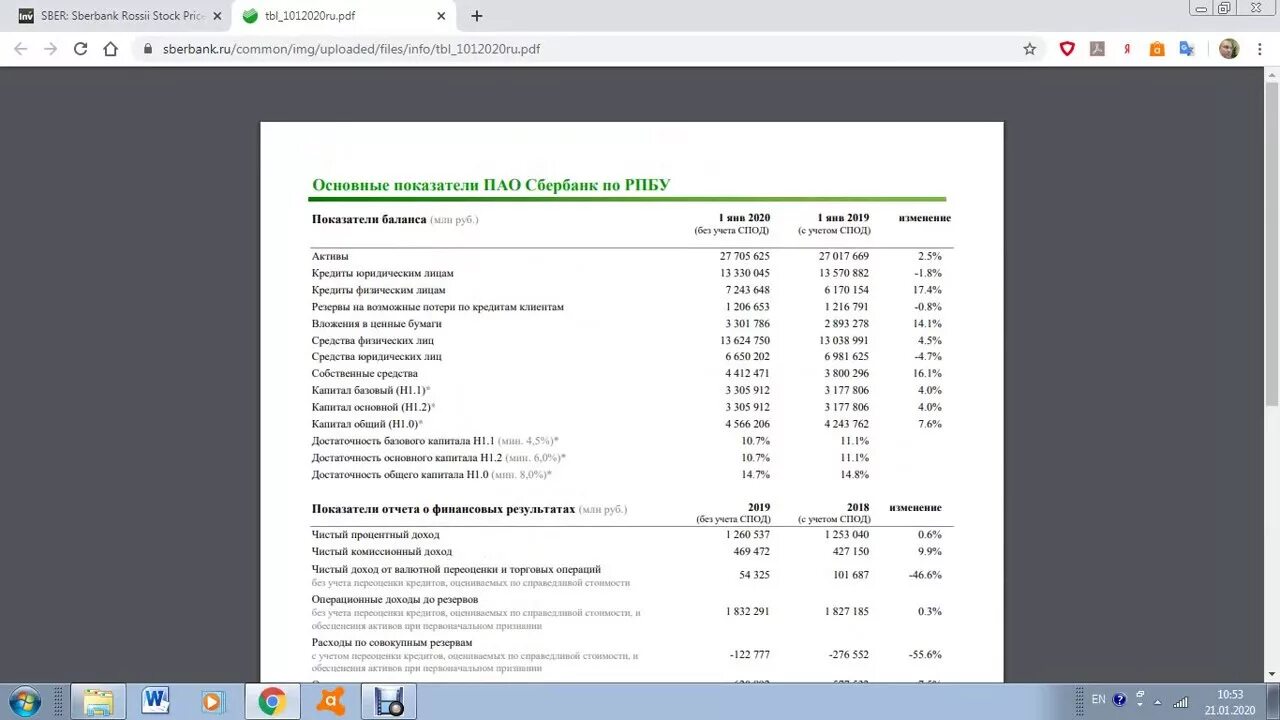Viewport: 1280px width, 720px height.
Task: Bookmark this page with the star
Action: (x=1029, y=48)
